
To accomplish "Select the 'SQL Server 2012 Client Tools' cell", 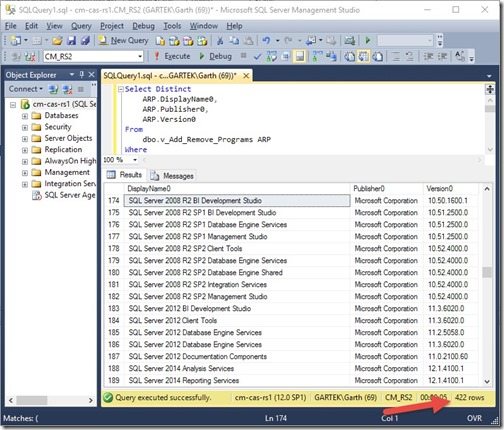I will click(x=237, y=320).
